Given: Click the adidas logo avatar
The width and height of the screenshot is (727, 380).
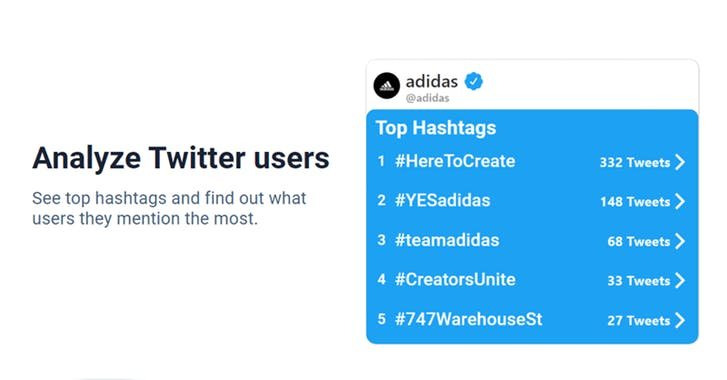Looking at the screenshot, I should point(387,86).
